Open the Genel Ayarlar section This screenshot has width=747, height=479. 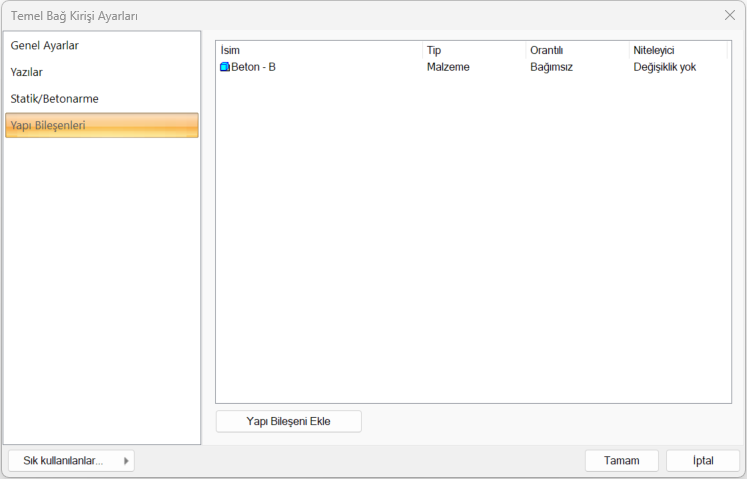pos(101,46)
